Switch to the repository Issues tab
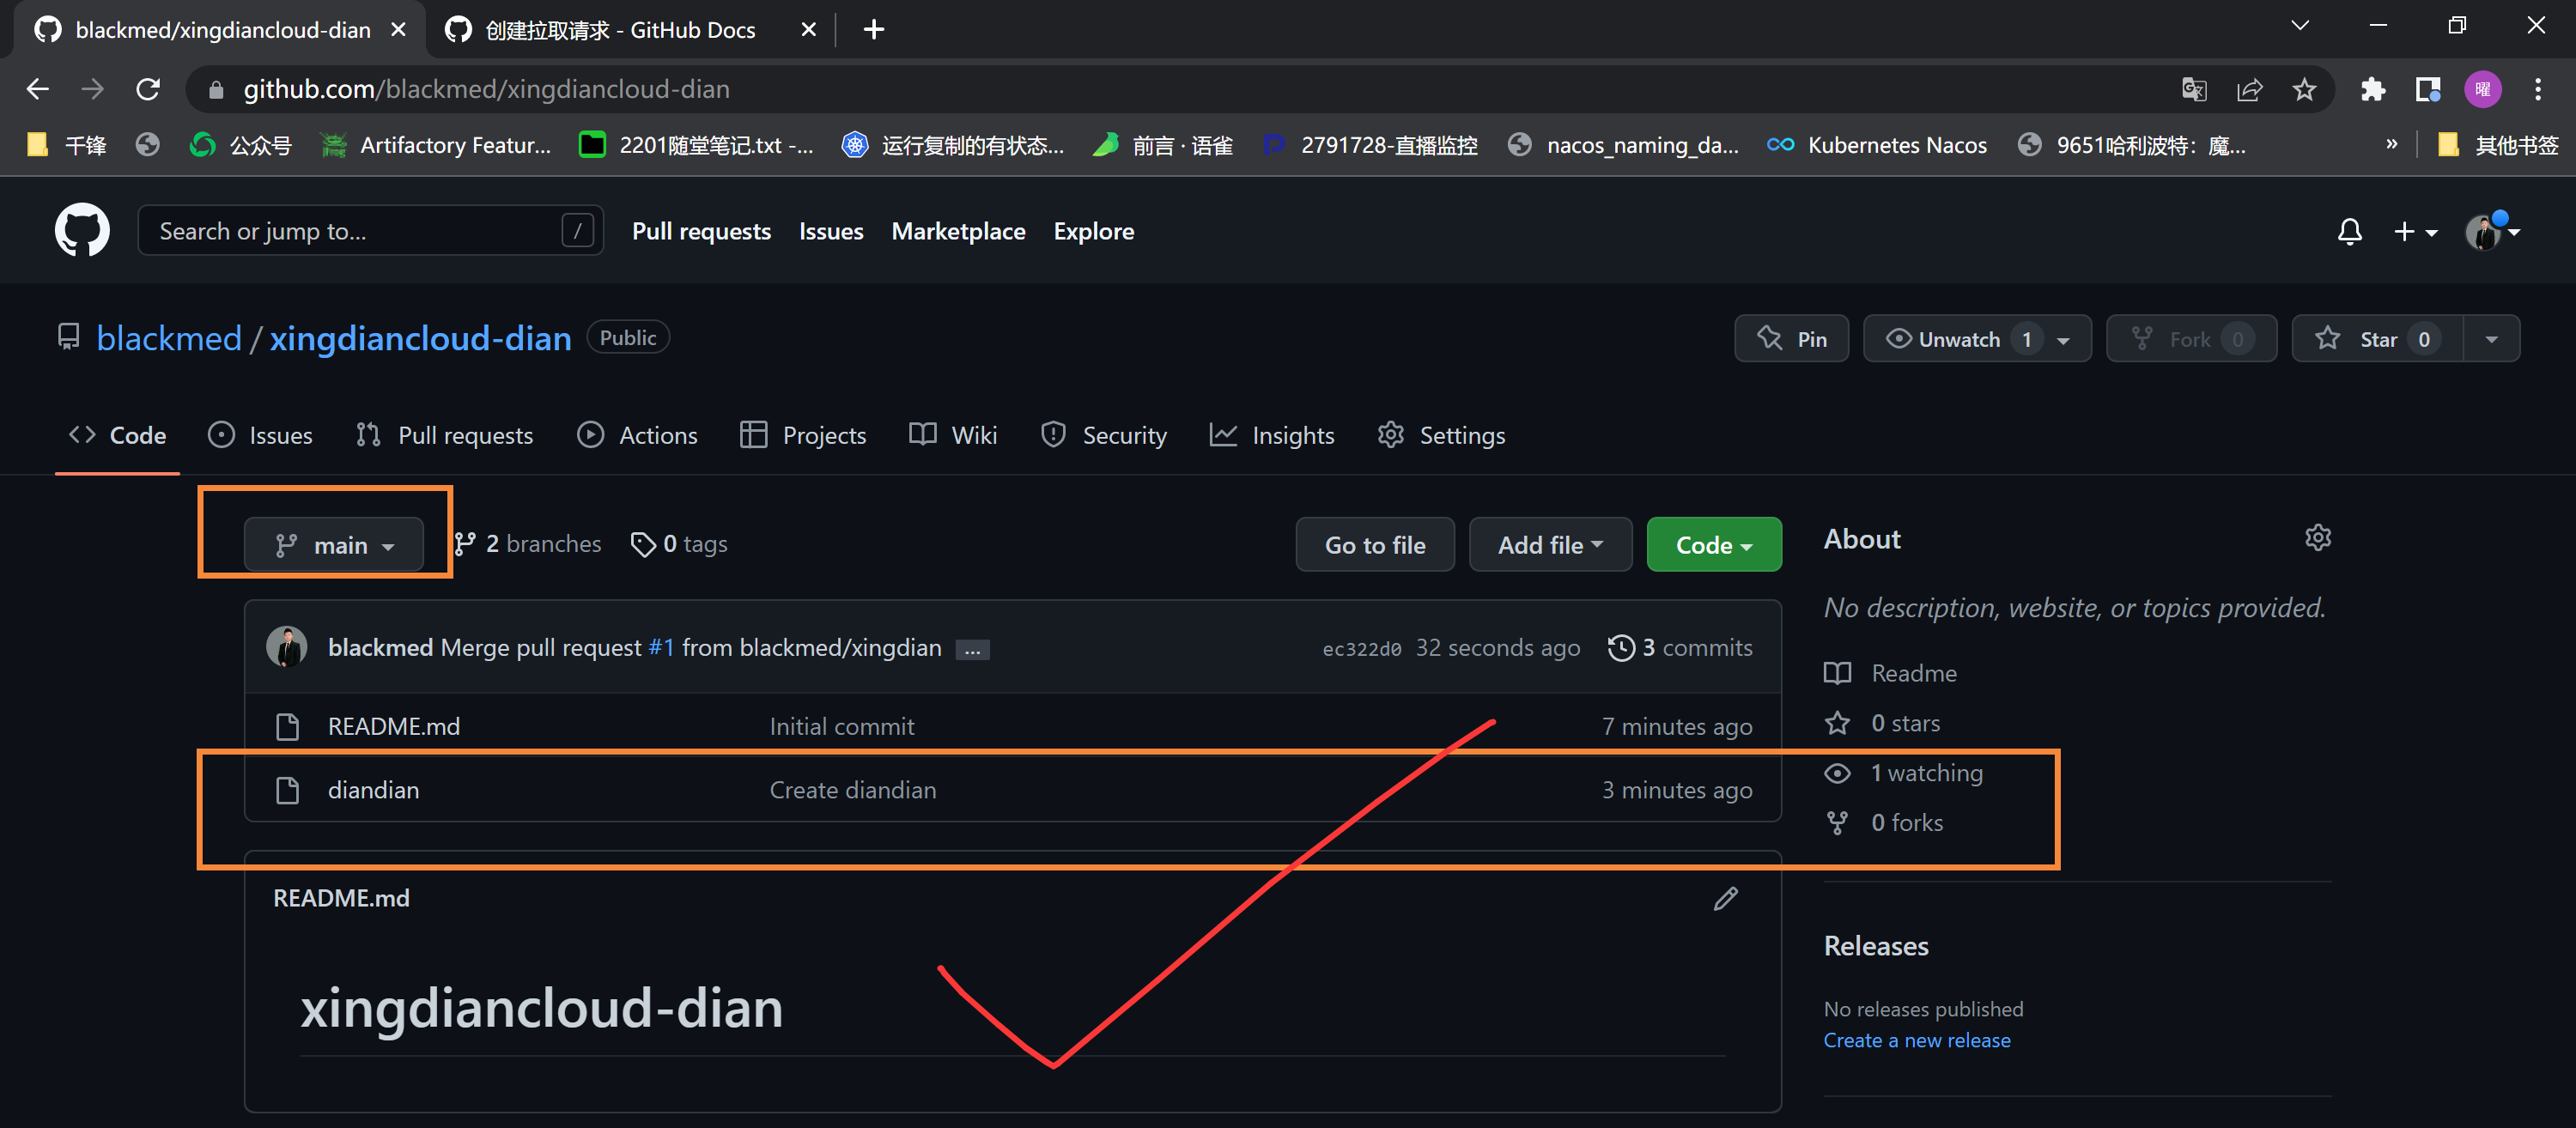The height and width of the screenshot is (1128, 2576). [x=260, y=435]
